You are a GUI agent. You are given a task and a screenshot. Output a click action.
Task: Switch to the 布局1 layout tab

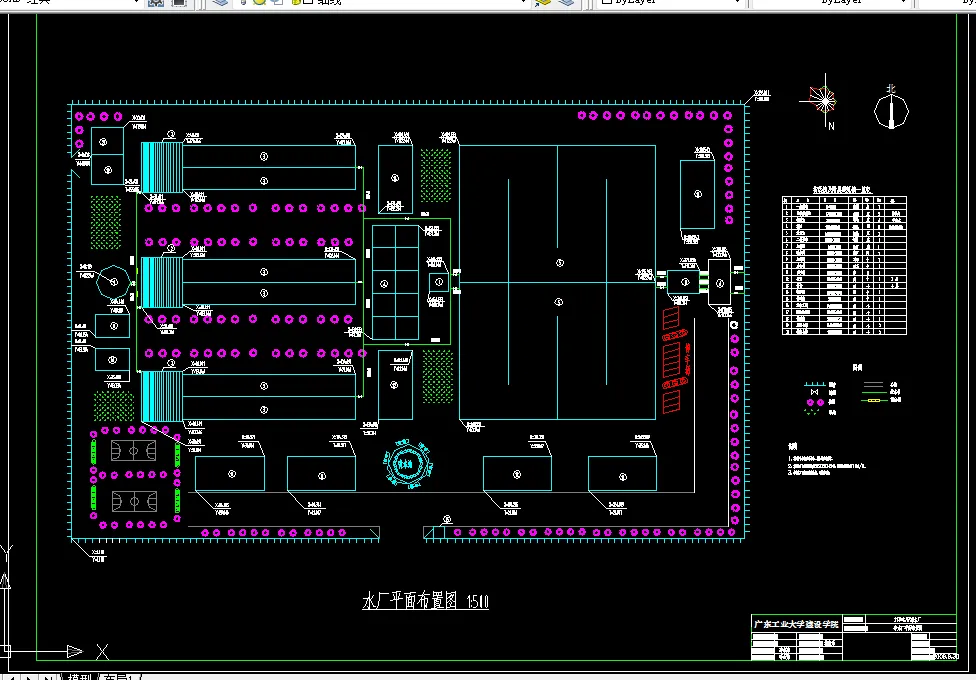pos(118,677)
